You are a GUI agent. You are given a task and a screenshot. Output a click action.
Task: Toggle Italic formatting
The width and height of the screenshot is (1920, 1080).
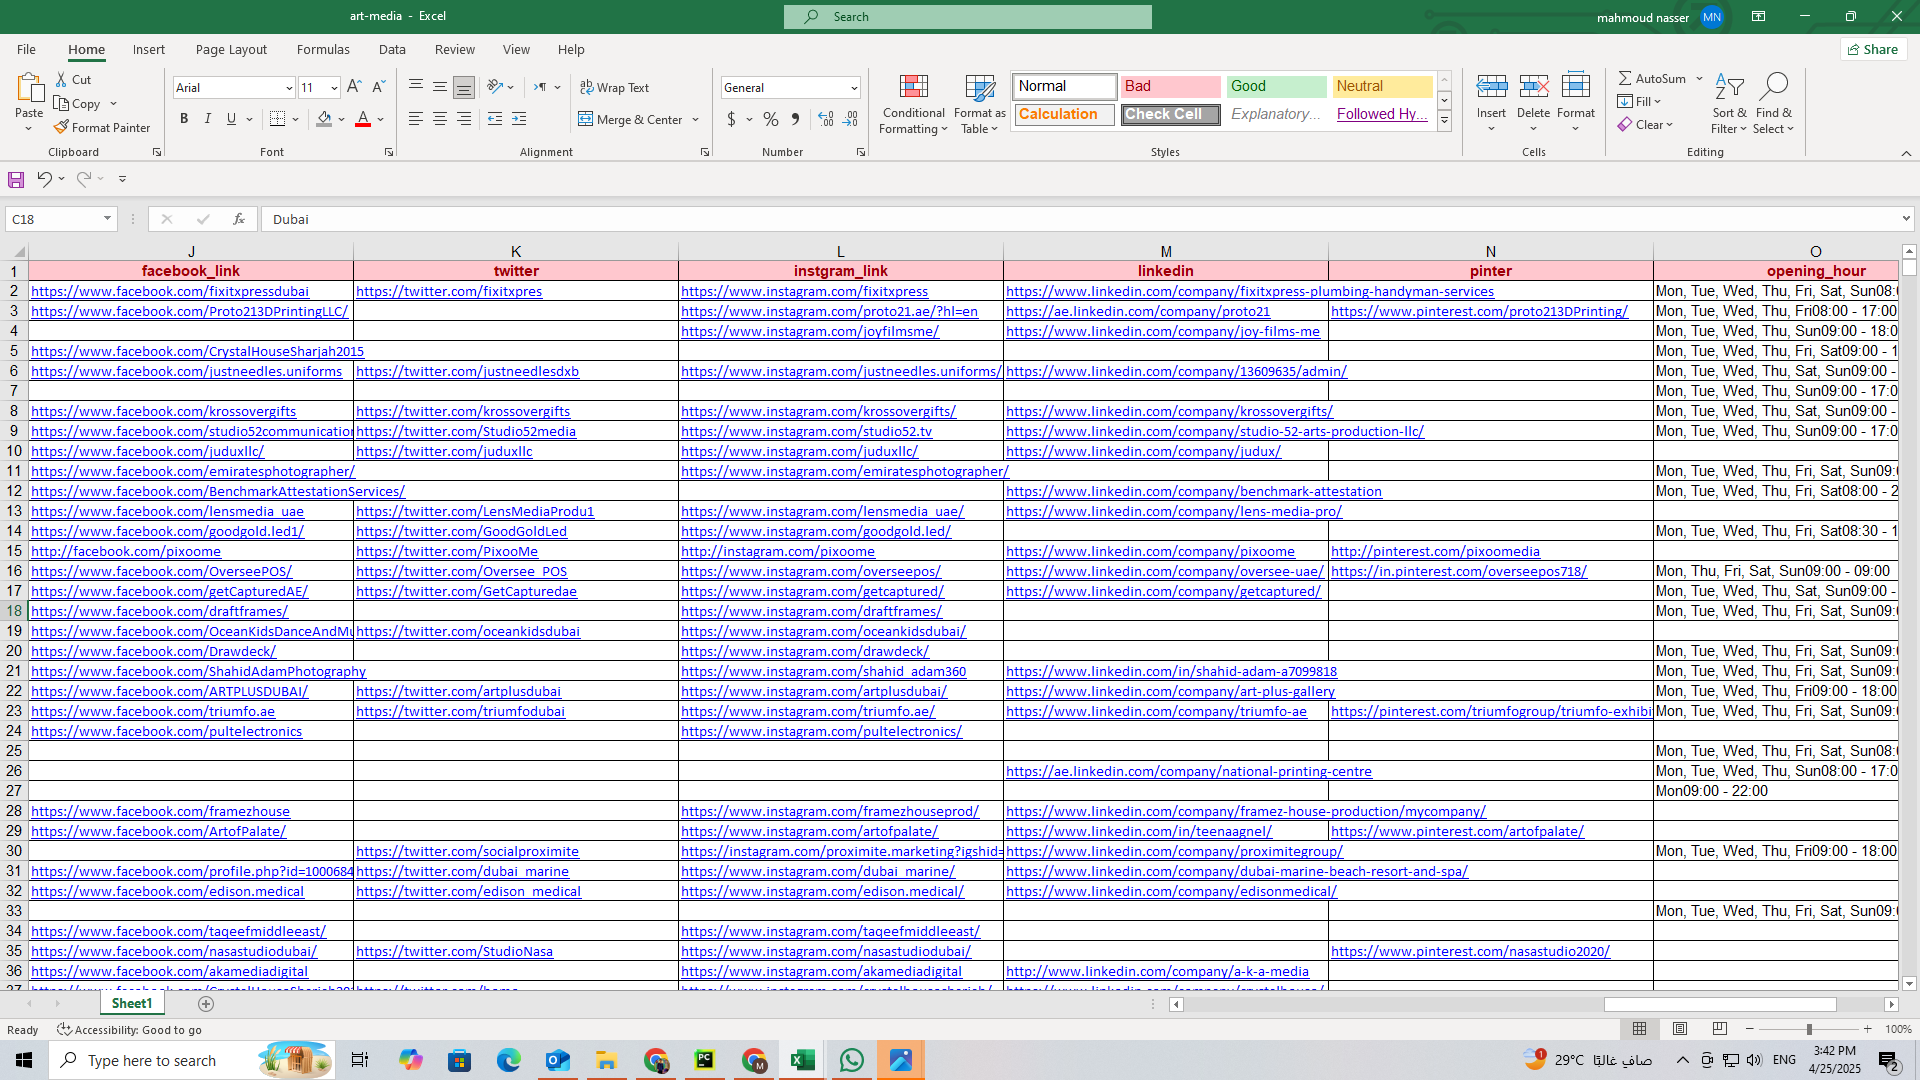(208, 119)
